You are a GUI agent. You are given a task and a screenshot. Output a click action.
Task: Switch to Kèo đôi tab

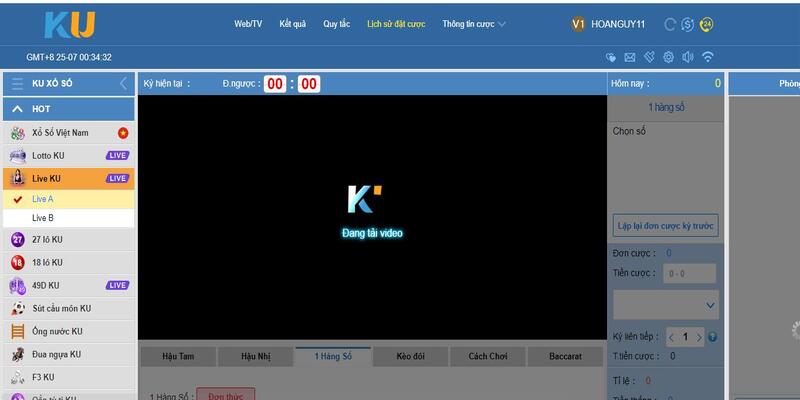[410, 357]
